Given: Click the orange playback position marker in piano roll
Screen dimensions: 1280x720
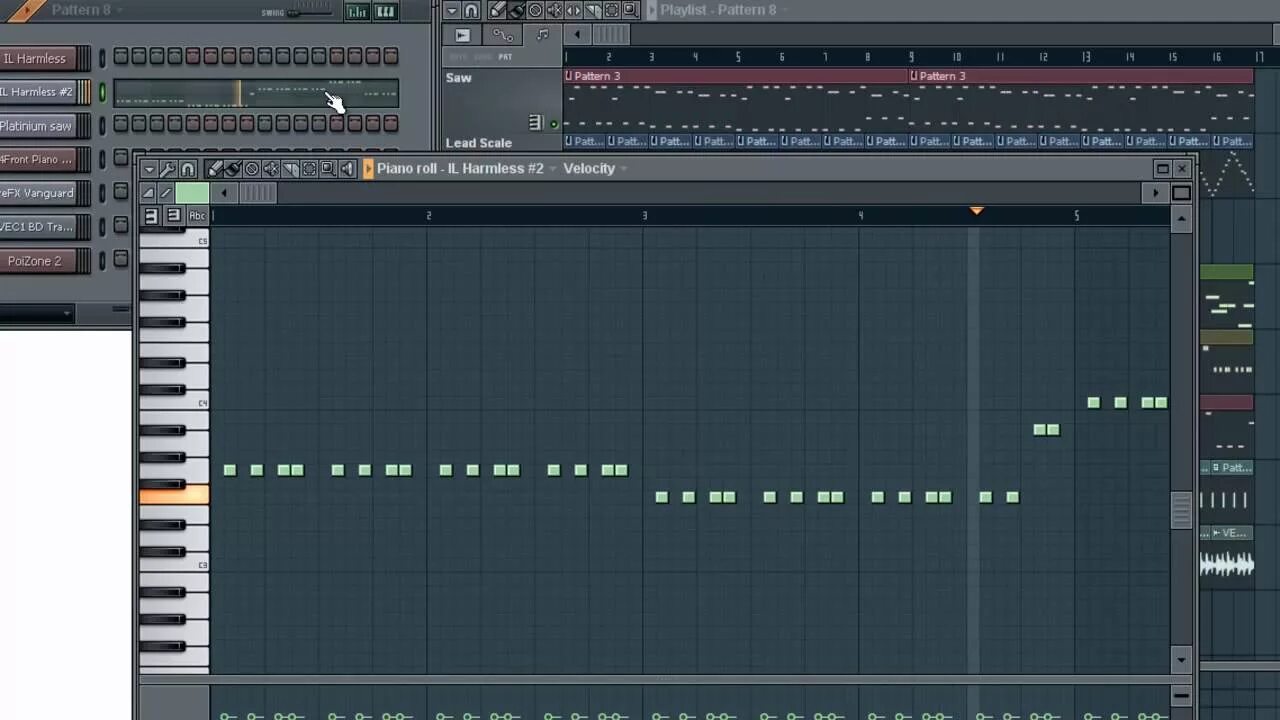Looking at the screenshot, I should click(977, 211).
